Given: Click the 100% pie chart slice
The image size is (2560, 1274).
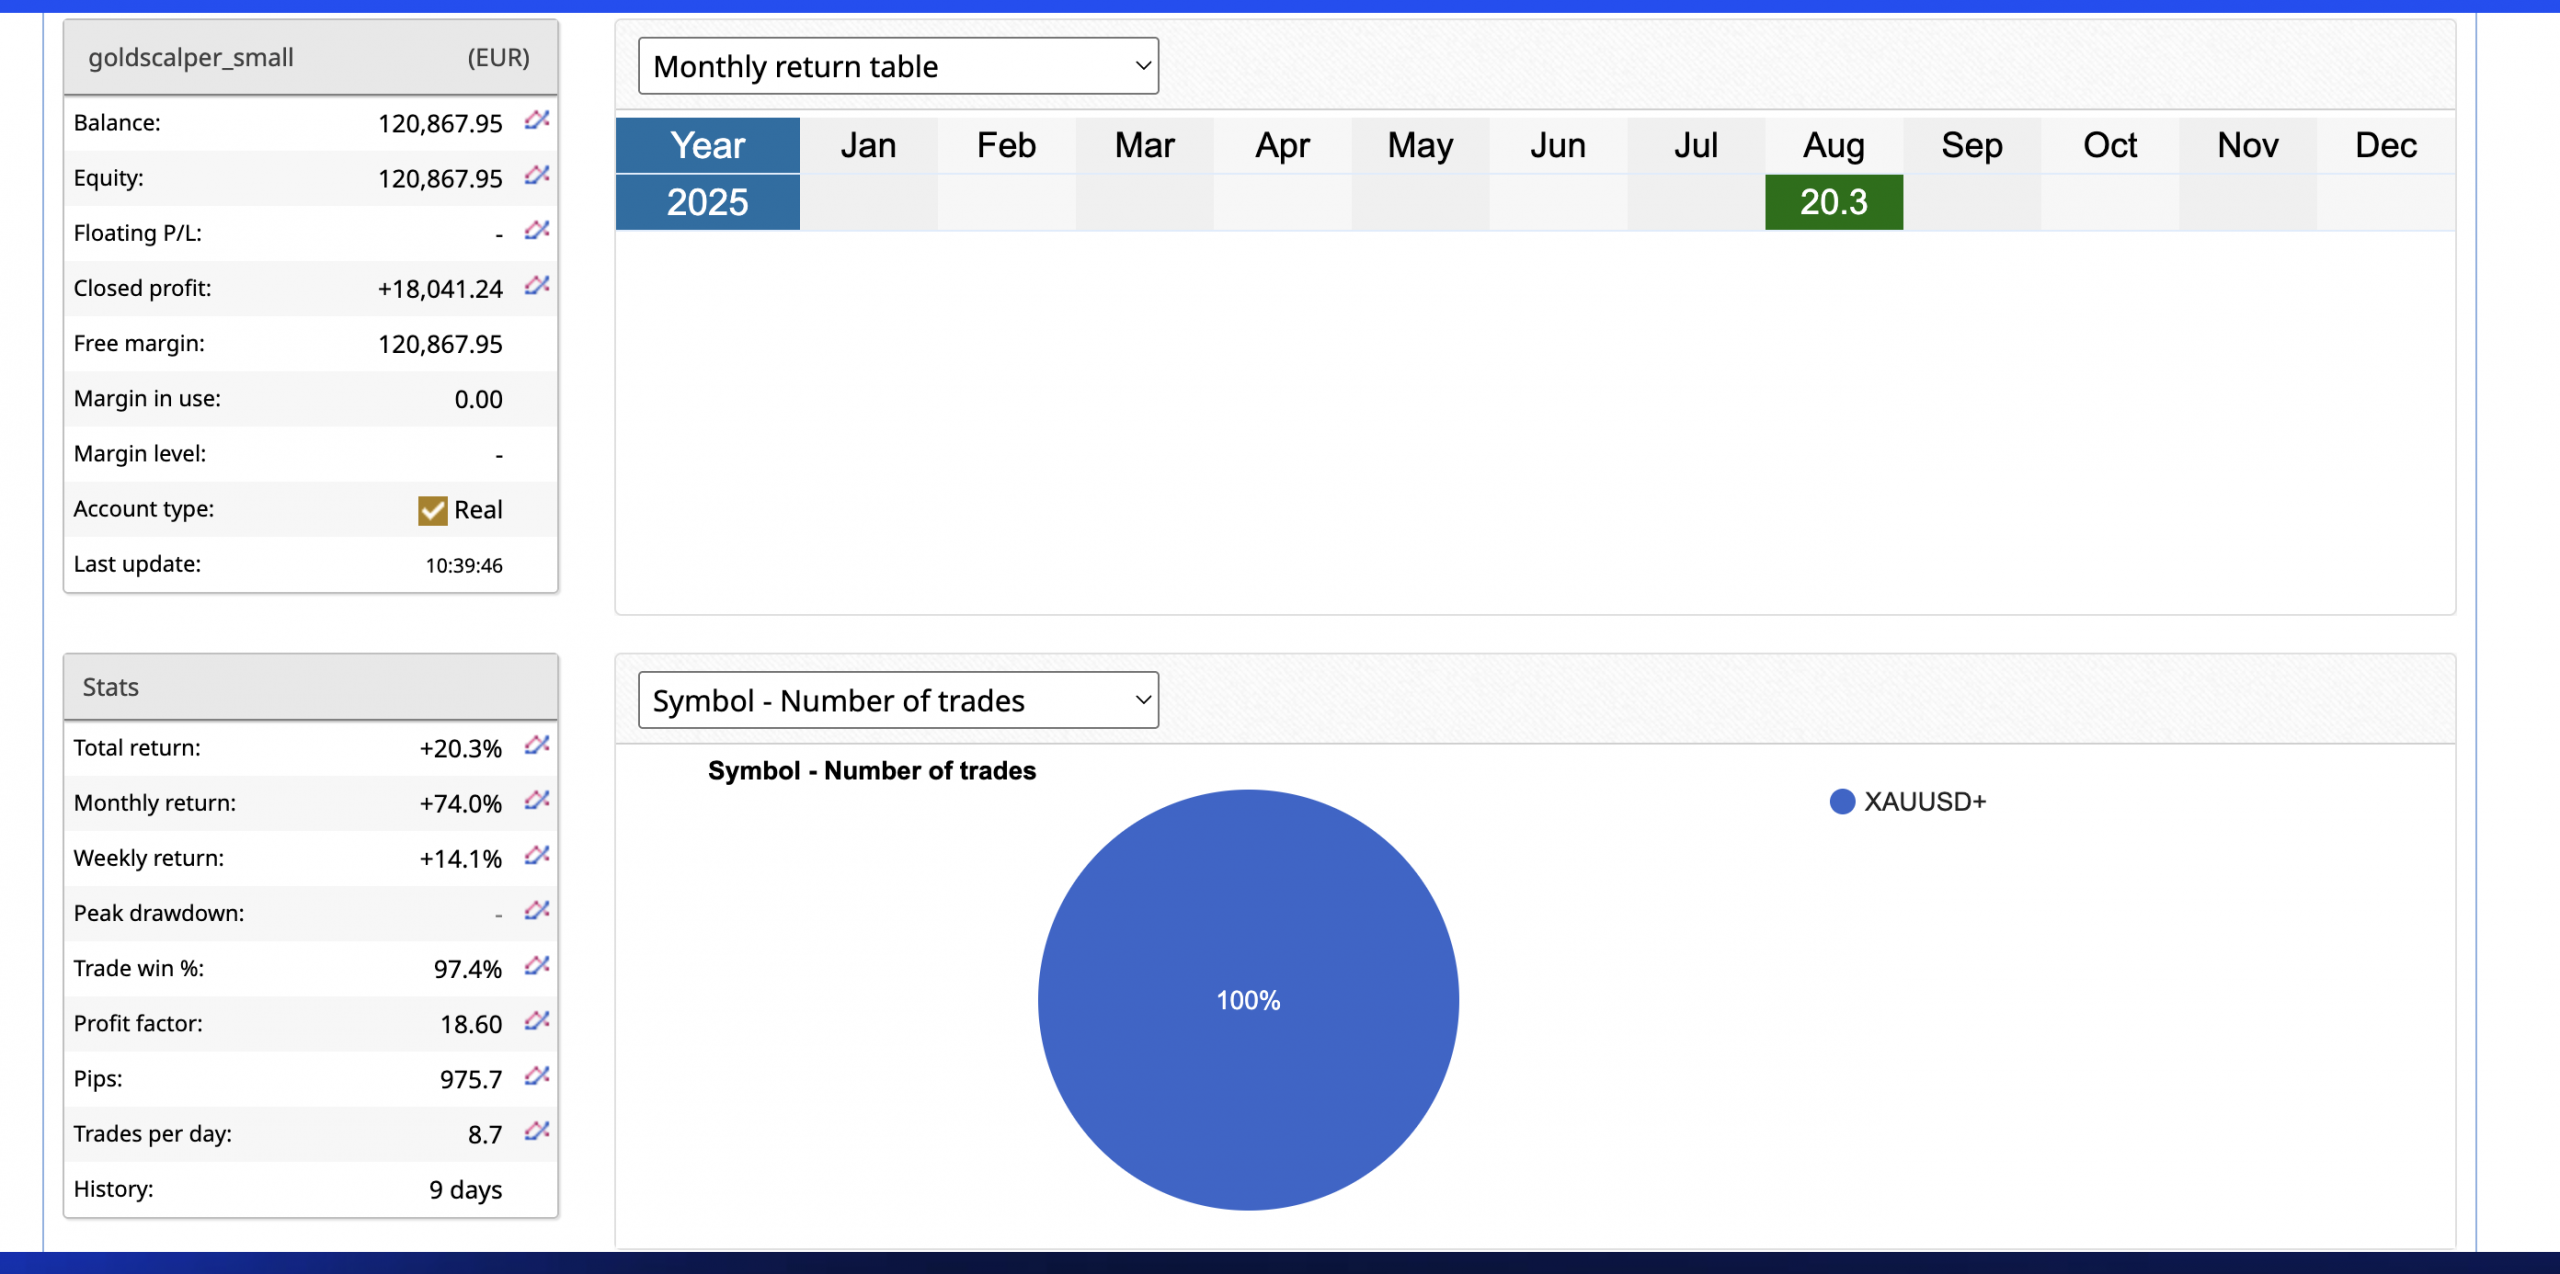Looking at the screenshot, I should pos(1247,999).
